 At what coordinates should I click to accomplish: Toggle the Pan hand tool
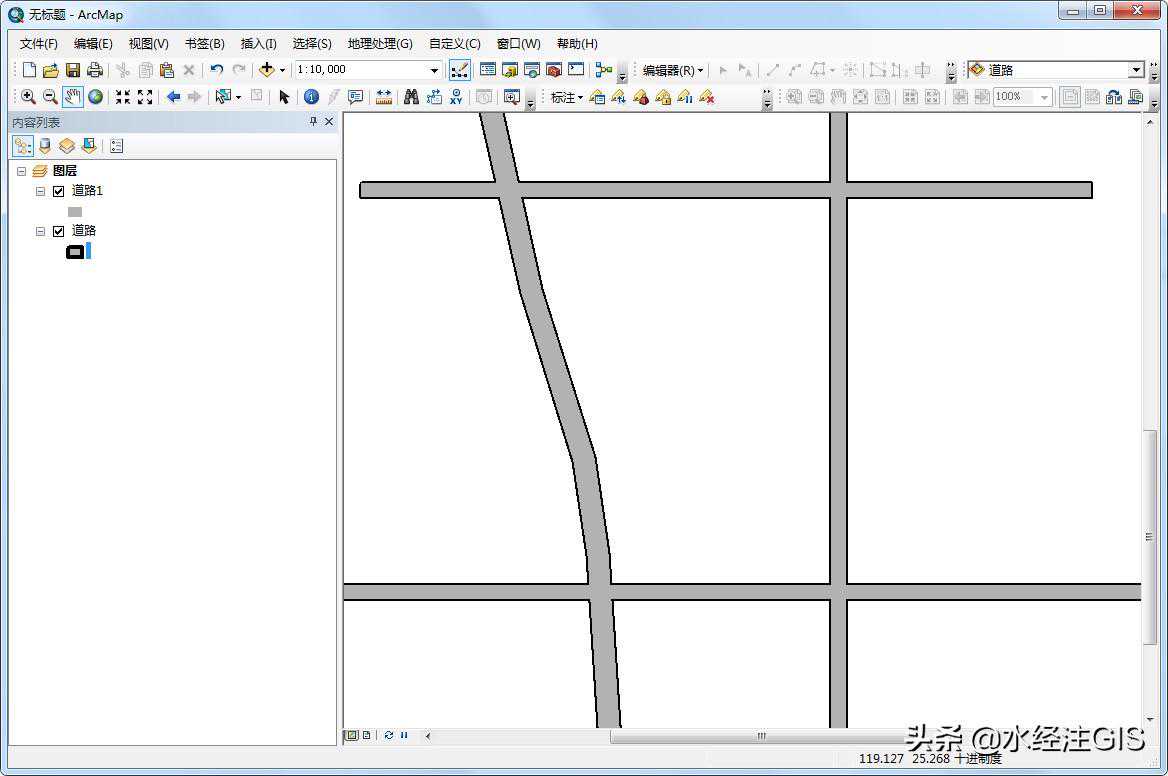pyautogui.click(x=72, y=97)
